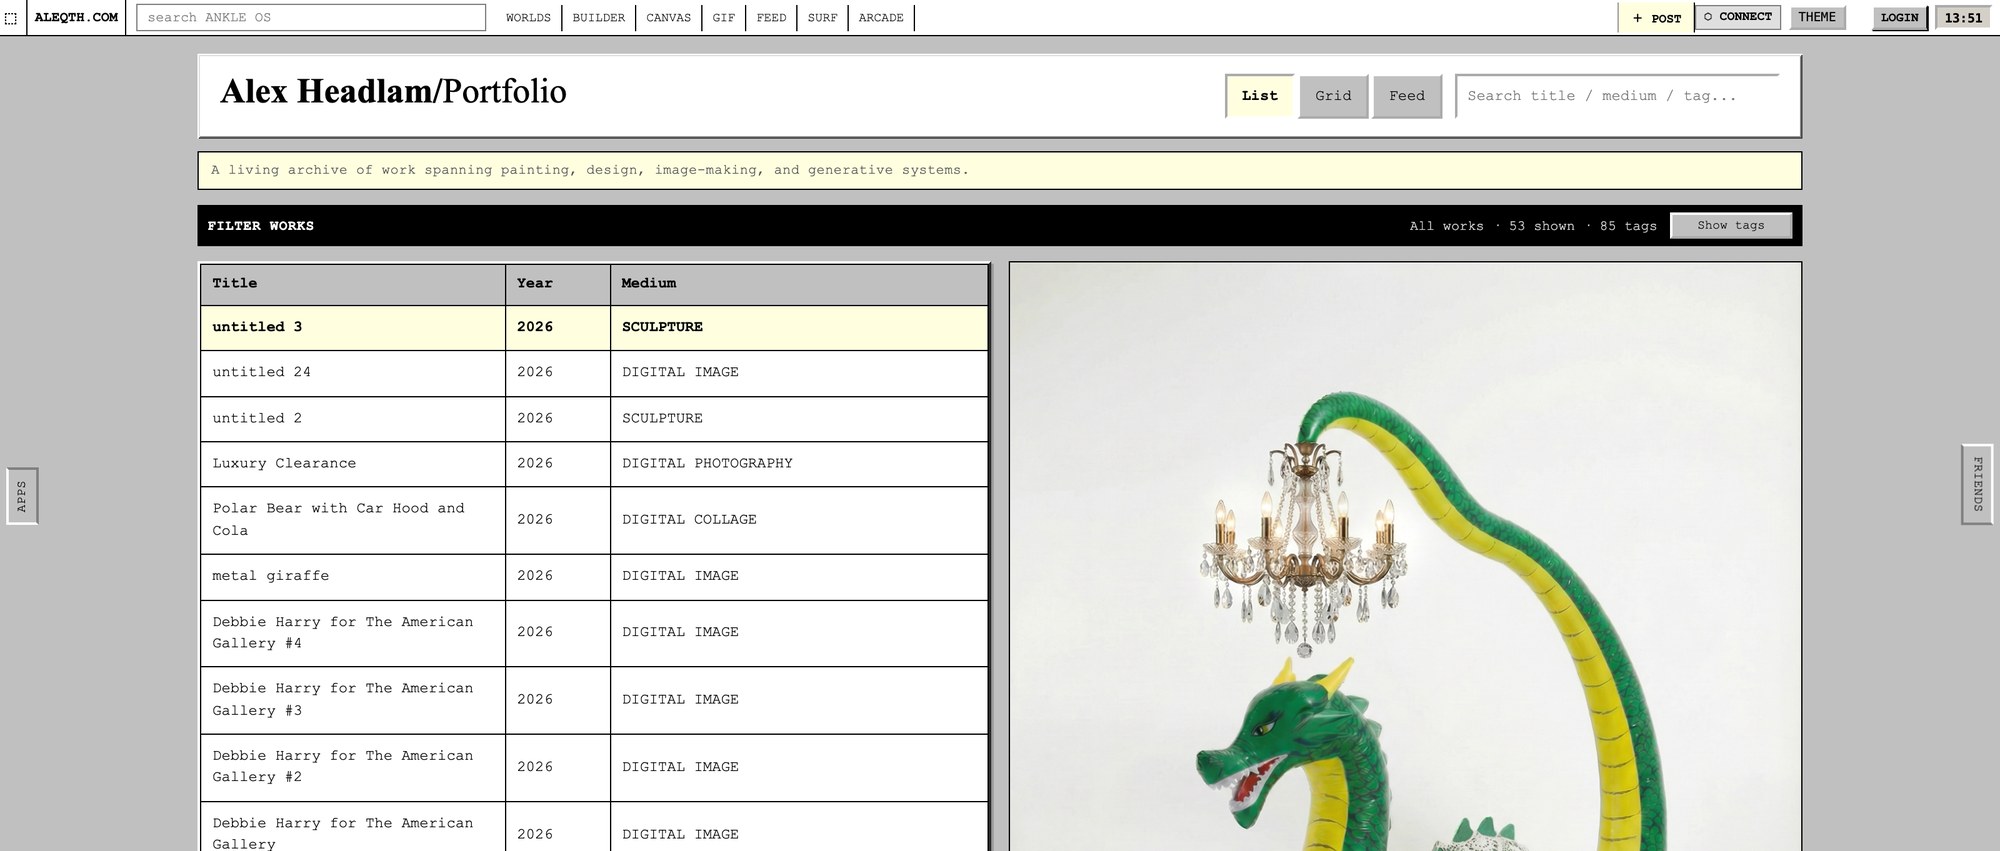This screenshot has height=851, width=2000.
Task: Open the ALEQTH.COM home link
Action: (76, 18)
